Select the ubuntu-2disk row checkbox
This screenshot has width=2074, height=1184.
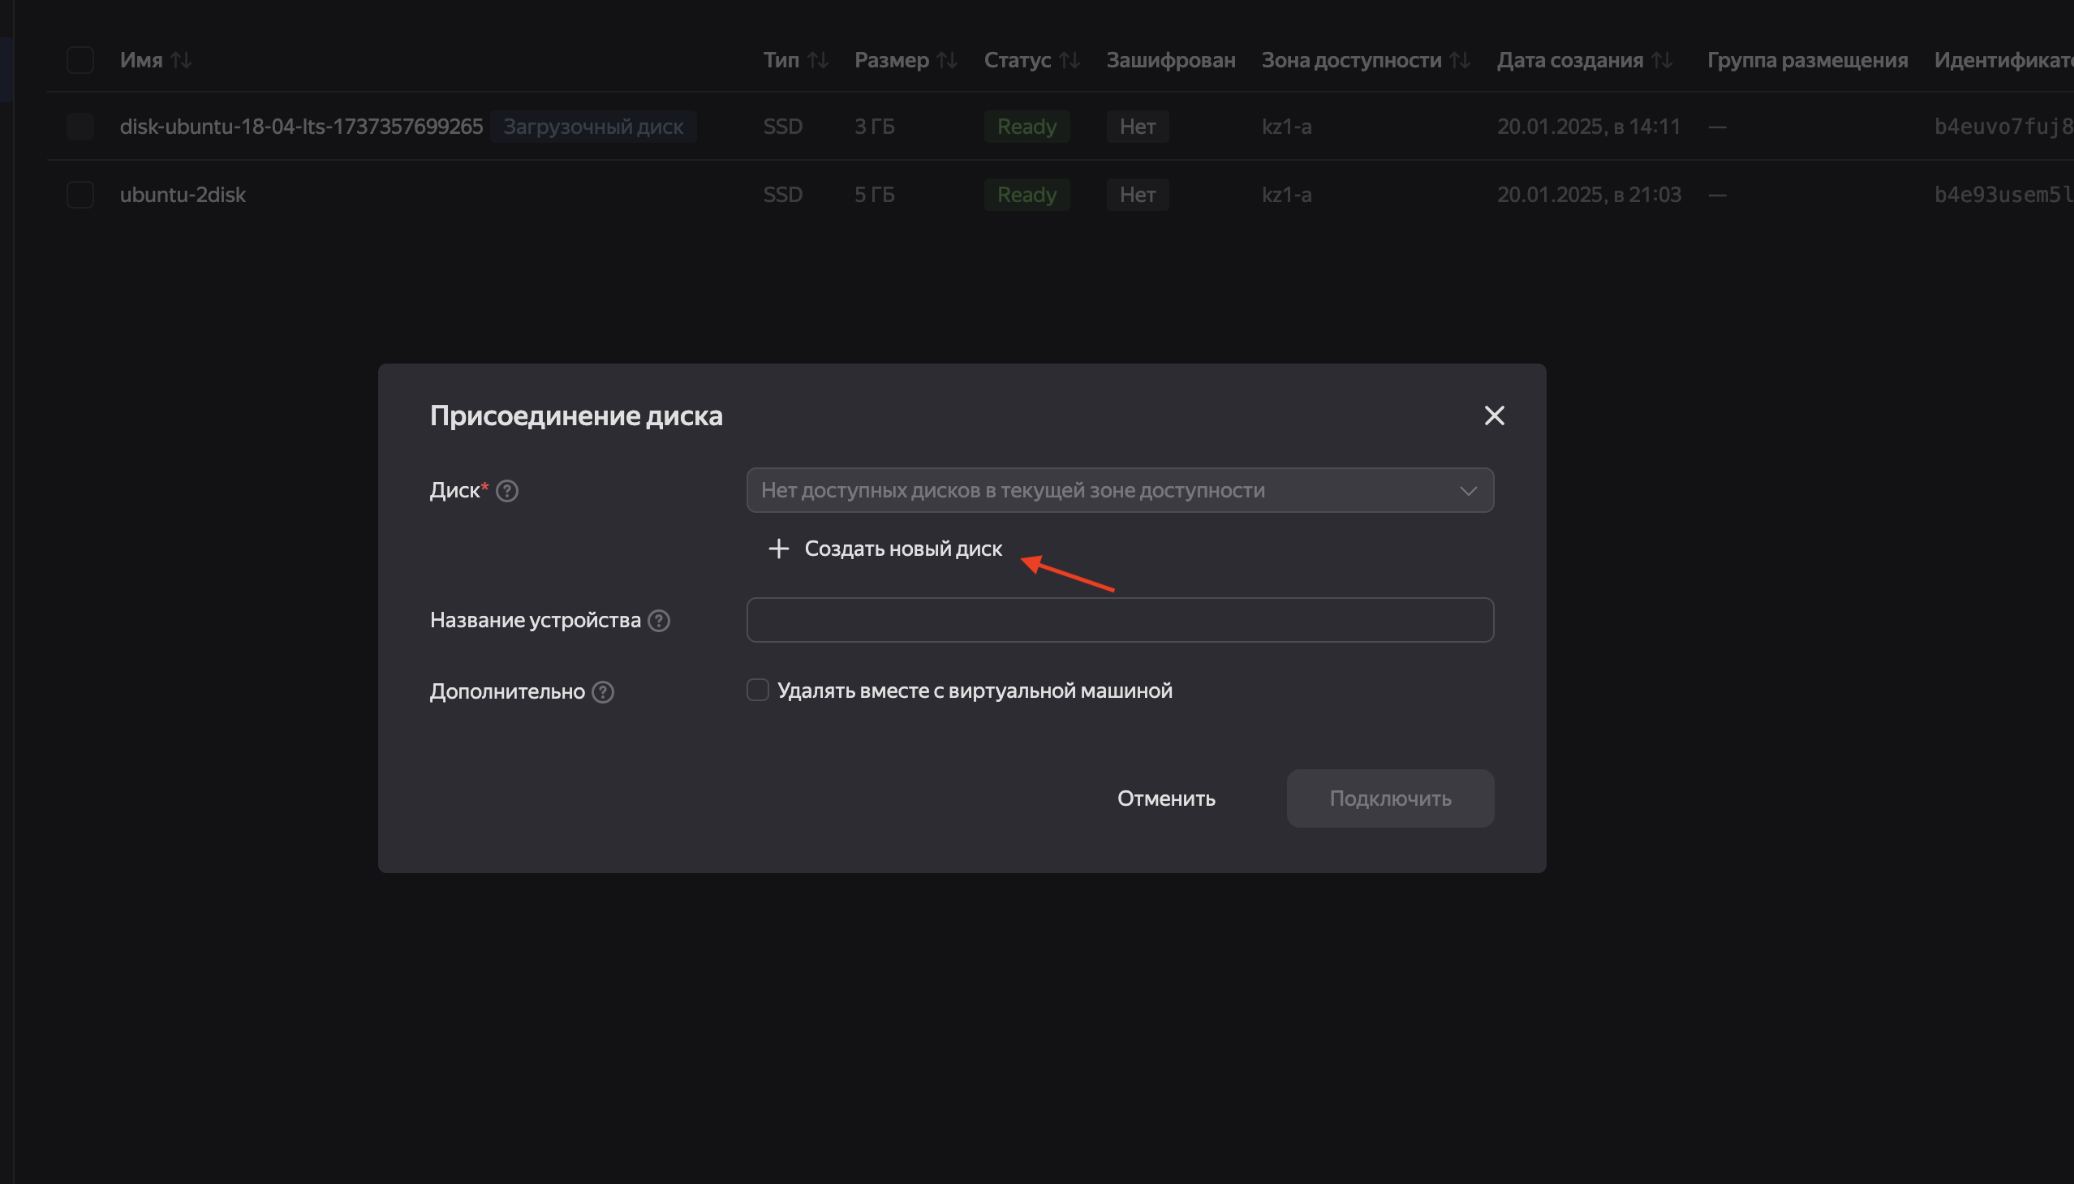pos(80,195)
